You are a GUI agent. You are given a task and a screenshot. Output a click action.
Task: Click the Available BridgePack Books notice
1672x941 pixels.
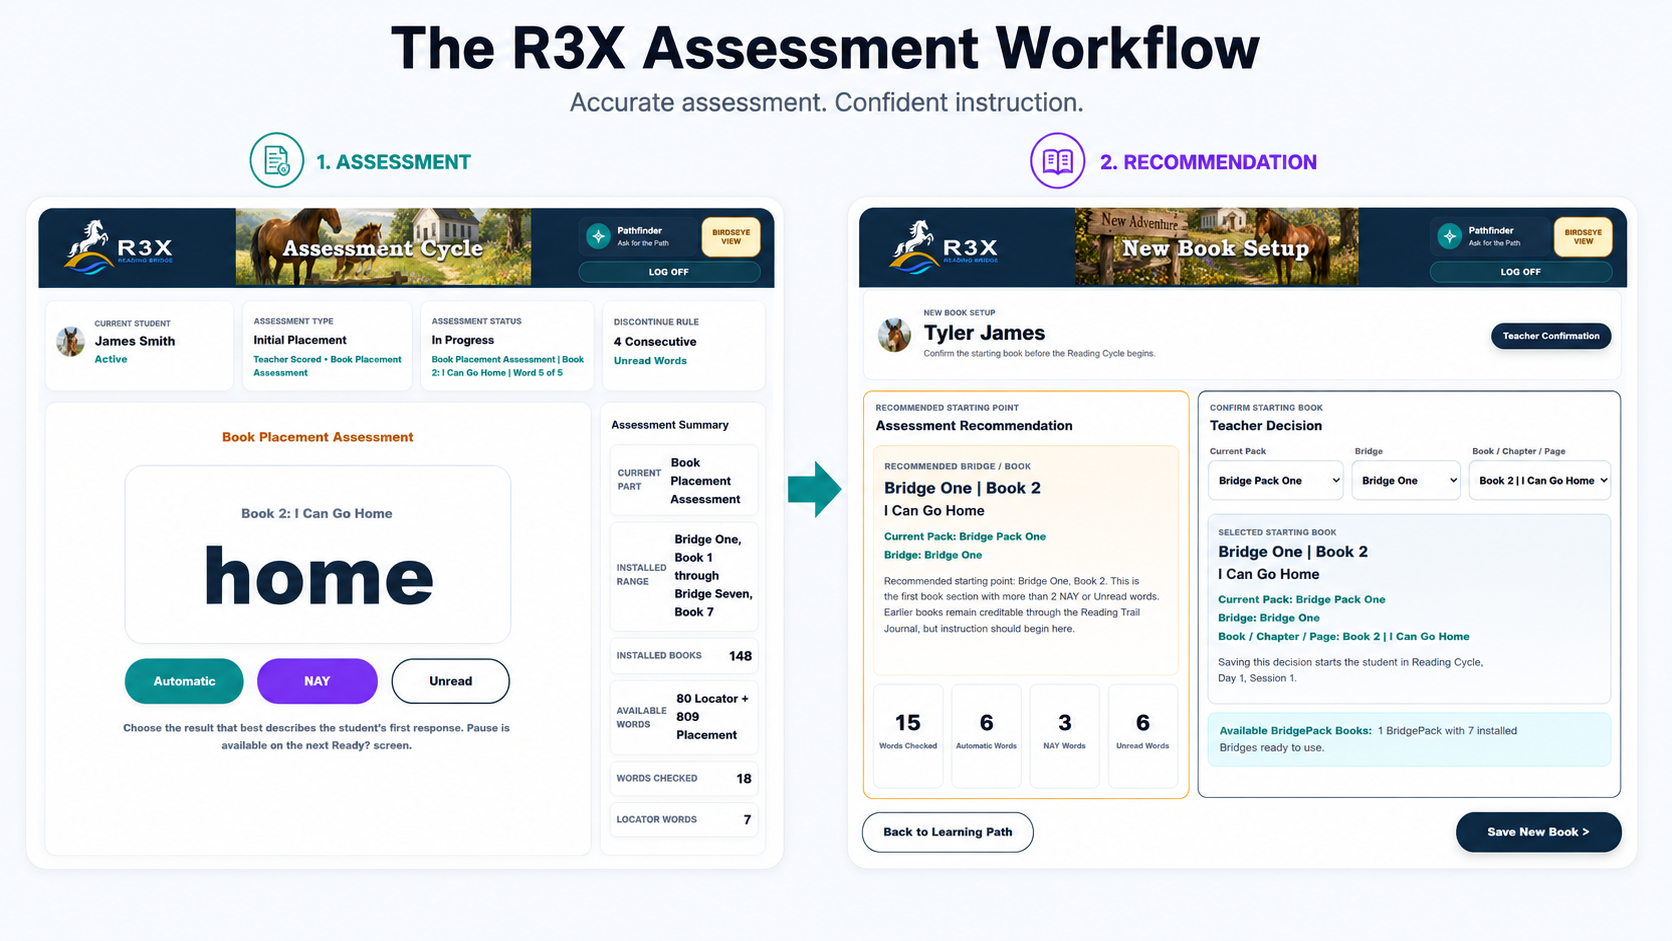click(x=1409, y=739)
